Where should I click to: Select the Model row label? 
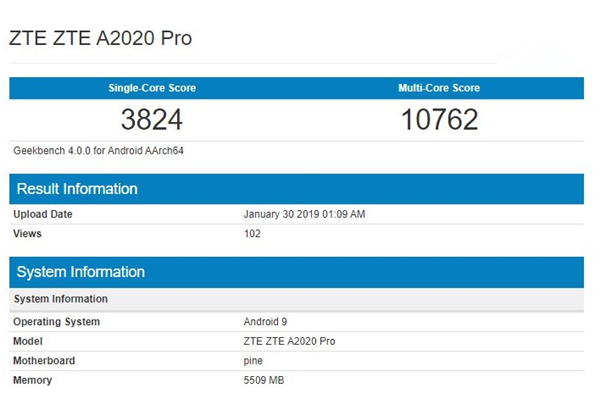coord(29,341)
